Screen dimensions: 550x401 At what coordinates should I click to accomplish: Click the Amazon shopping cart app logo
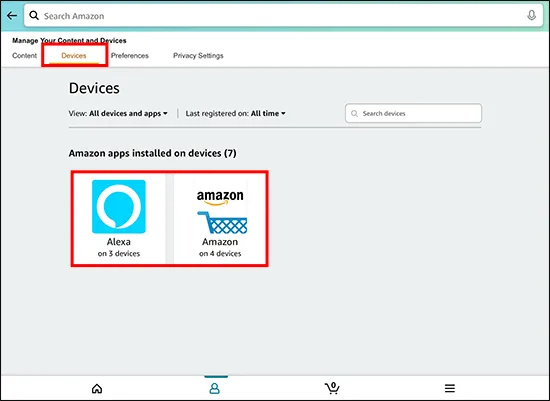click(x=220, y=212)
